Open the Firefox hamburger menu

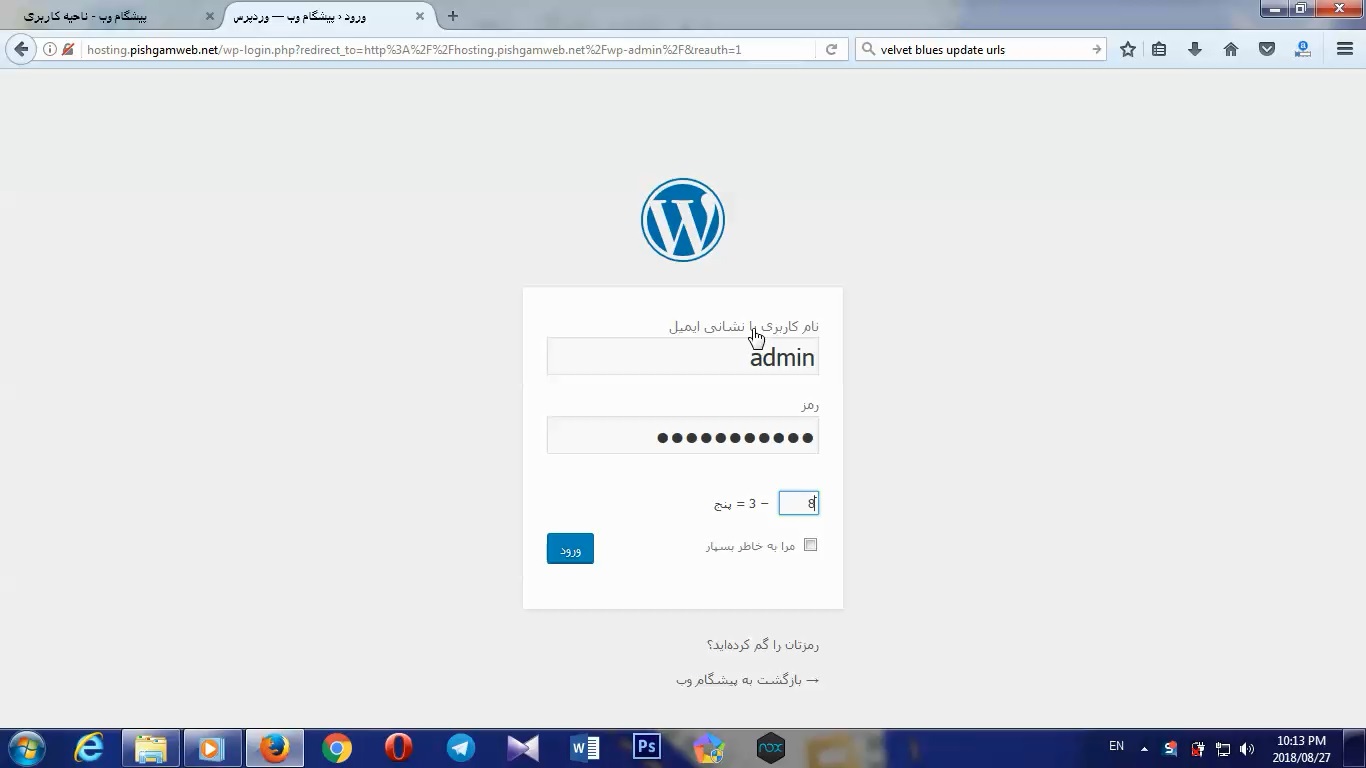(1345, 49)
